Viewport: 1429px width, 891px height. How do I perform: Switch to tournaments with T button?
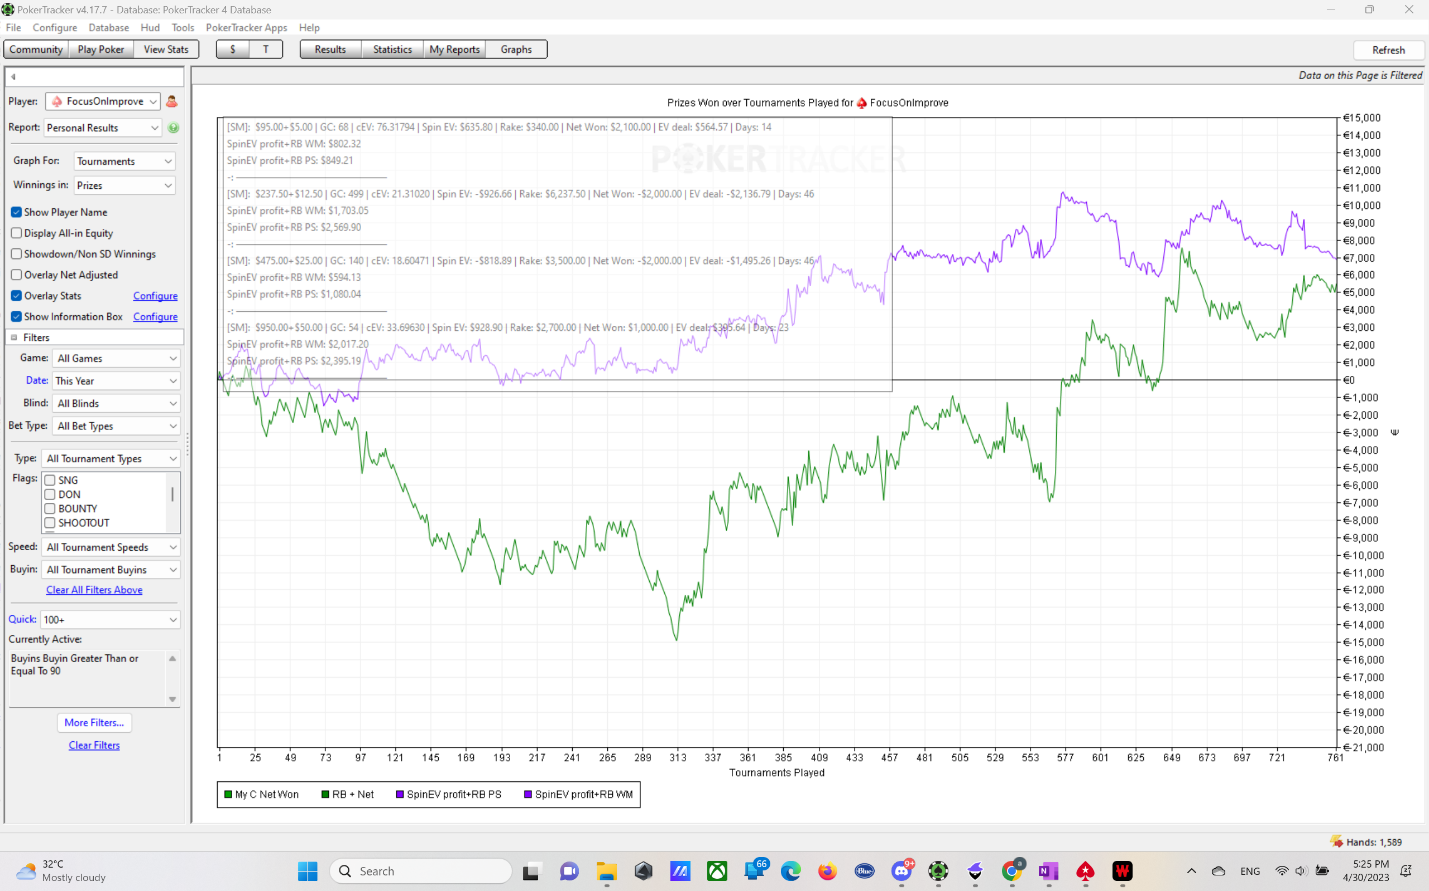click(x=266, y=49)
